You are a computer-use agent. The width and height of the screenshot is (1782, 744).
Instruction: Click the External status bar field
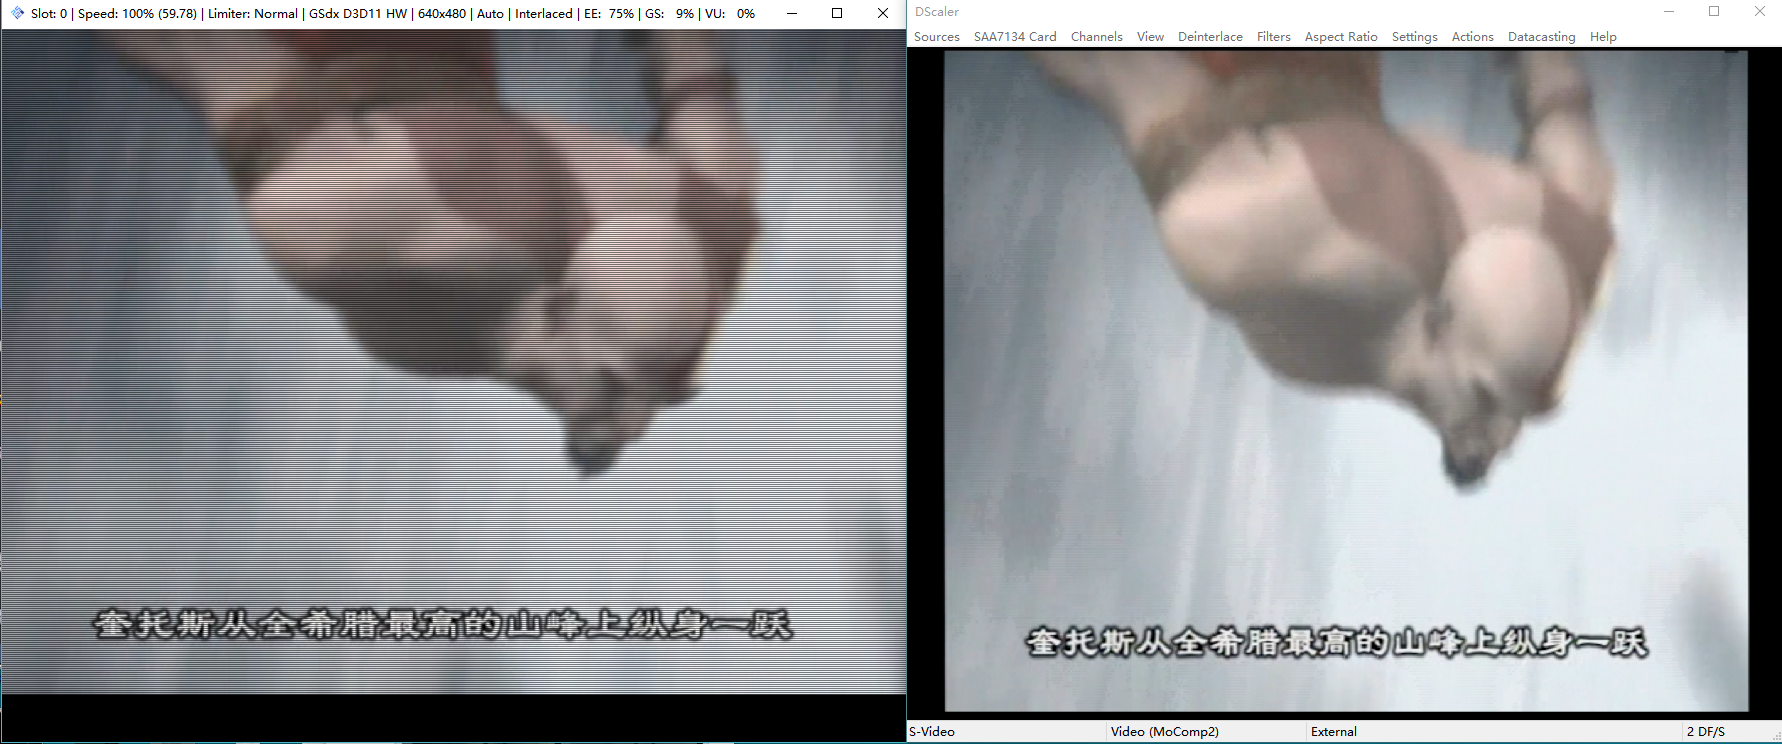coord(1495,732)
